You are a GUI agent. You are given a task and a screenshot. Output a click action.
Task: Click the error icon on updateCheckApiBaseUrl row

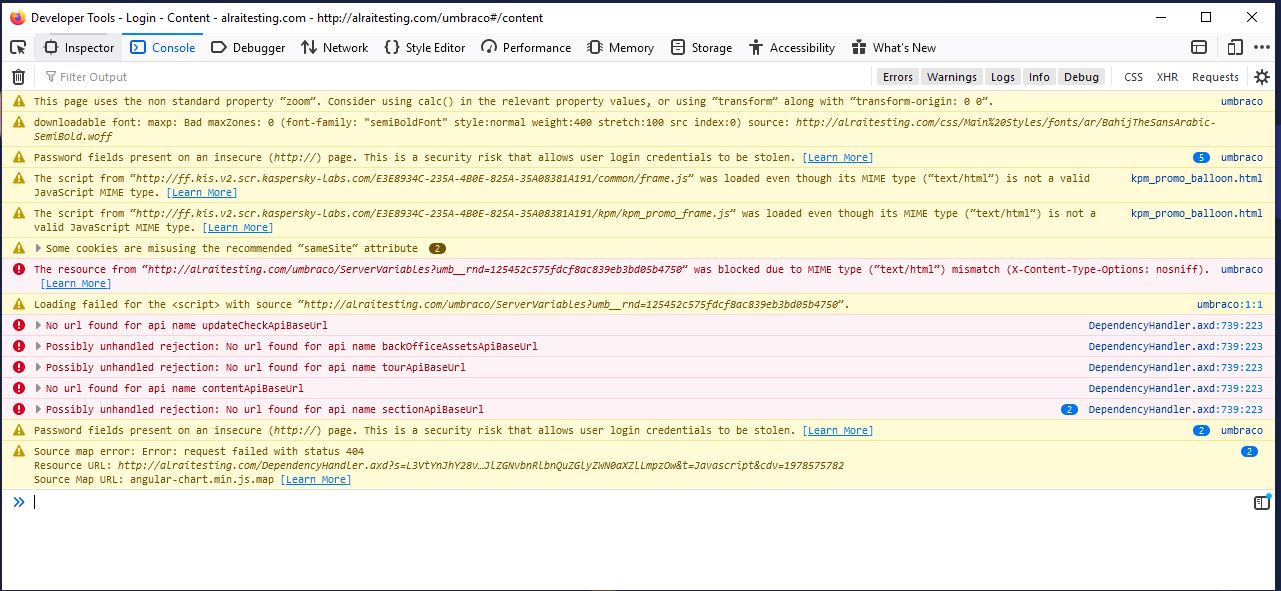[19, 325]
